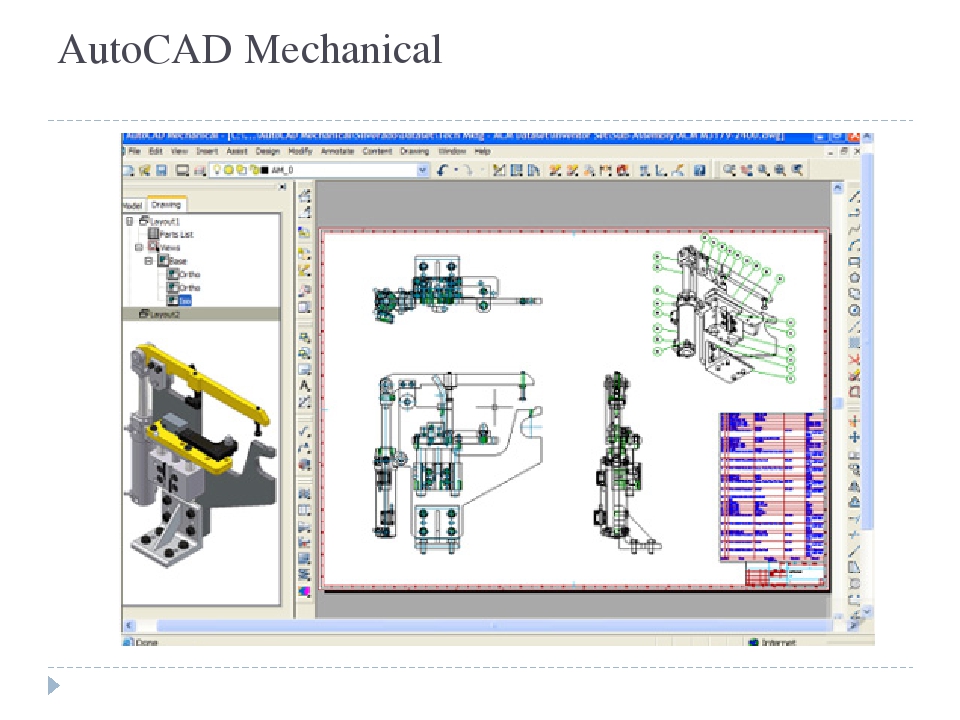Toggle the layer lightbulb on/off icon

coord(217,170)
